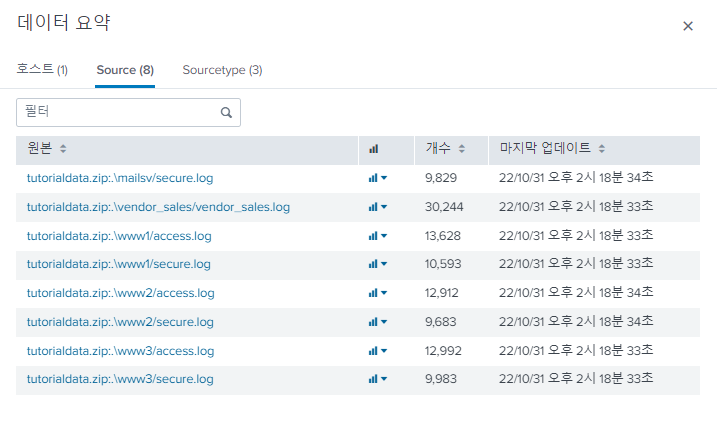This screenshot has width=717, height=428.
Task: Expand chart dropdown for vendor_sales.log
Action: pyautogui.click(x=378, y=207)
